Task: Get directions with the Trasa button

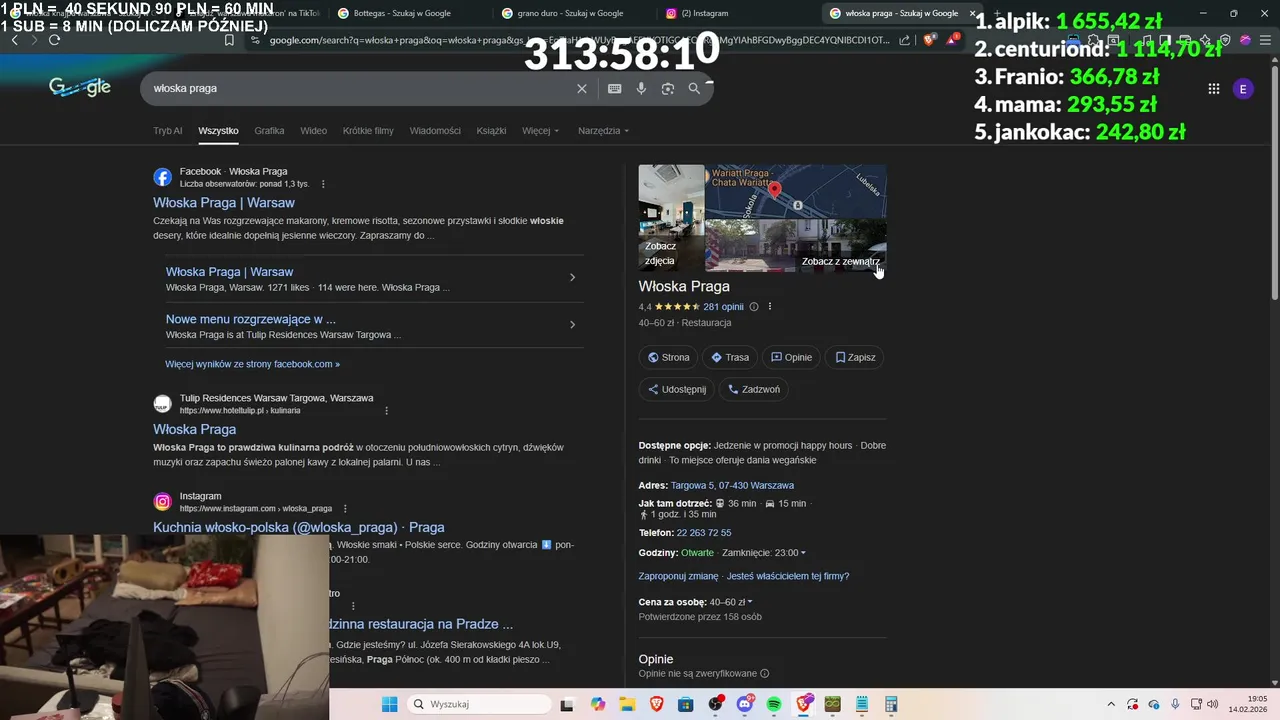Action: [x=730, y=357]
